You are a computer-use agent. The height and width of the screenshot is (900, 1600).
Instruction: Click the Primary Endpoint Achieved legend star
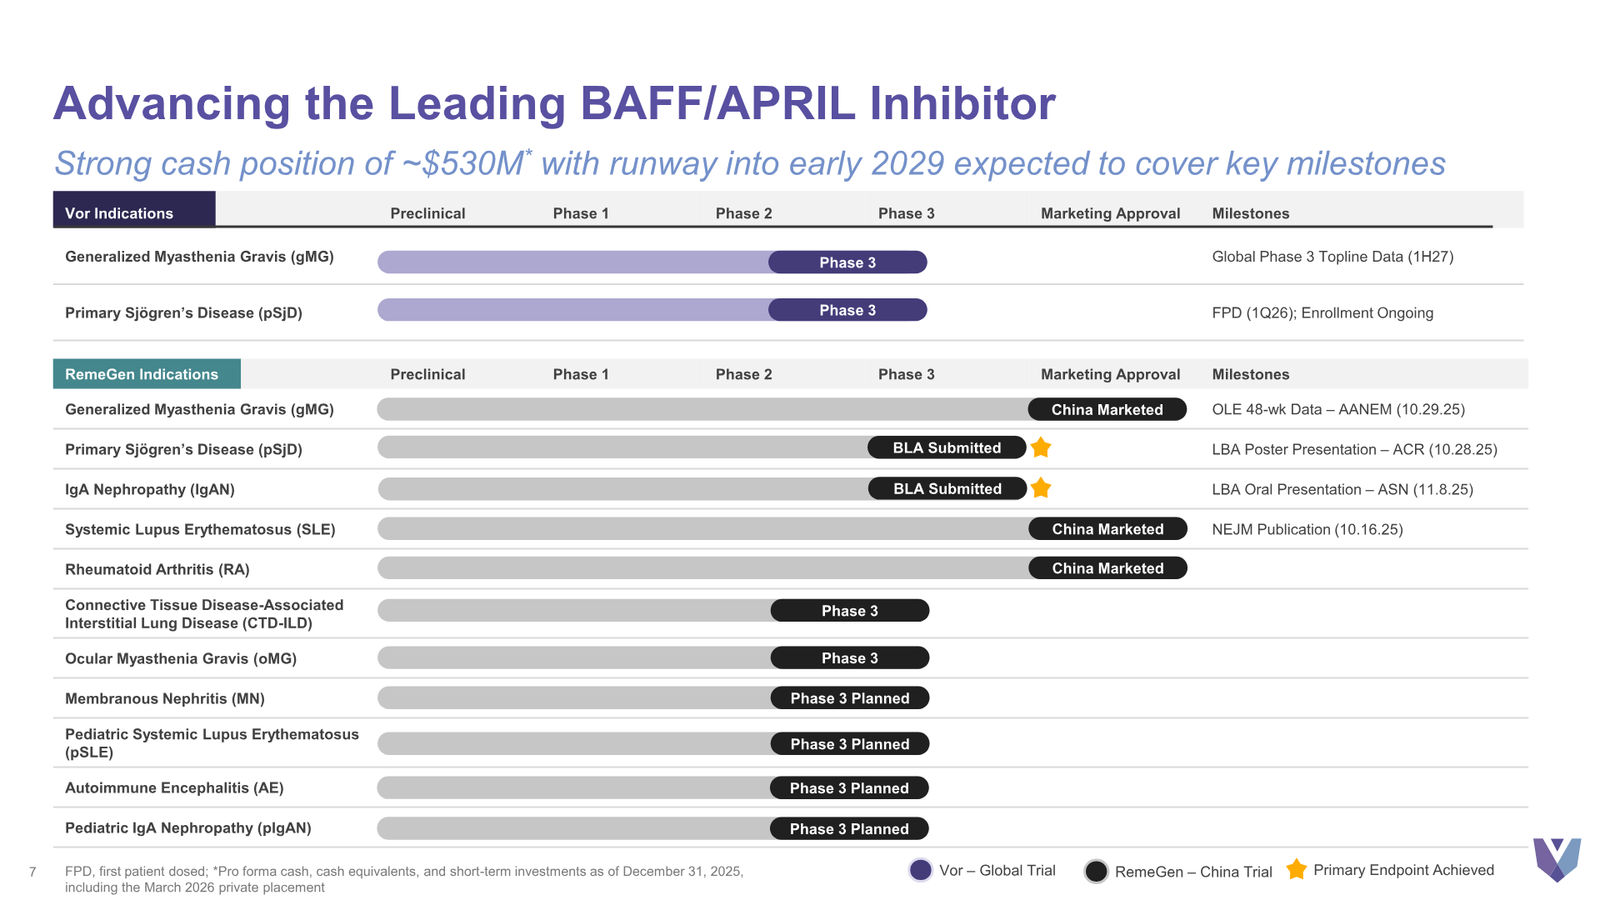[1296, 869]
